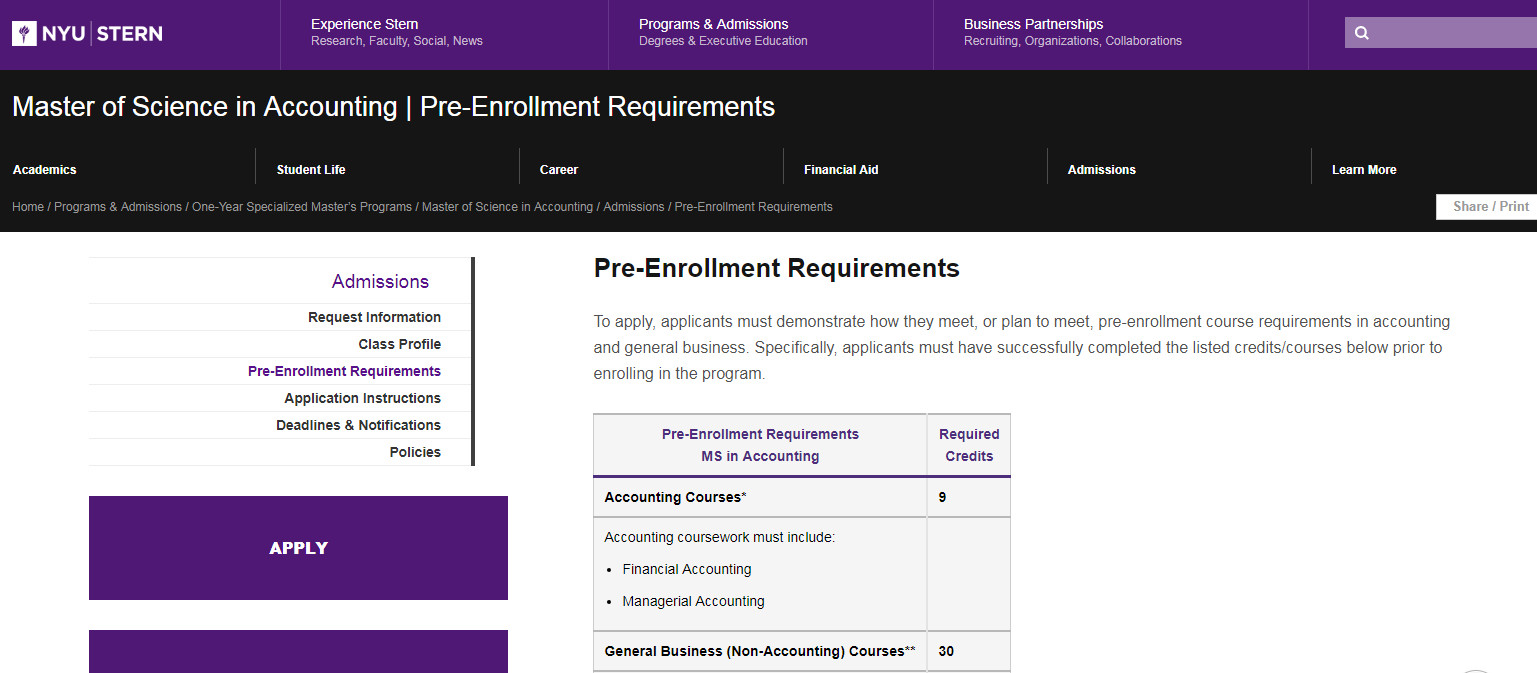Click the Managerial Accounting bullet
1537x673 pixels.
click(x=693, y=601)
